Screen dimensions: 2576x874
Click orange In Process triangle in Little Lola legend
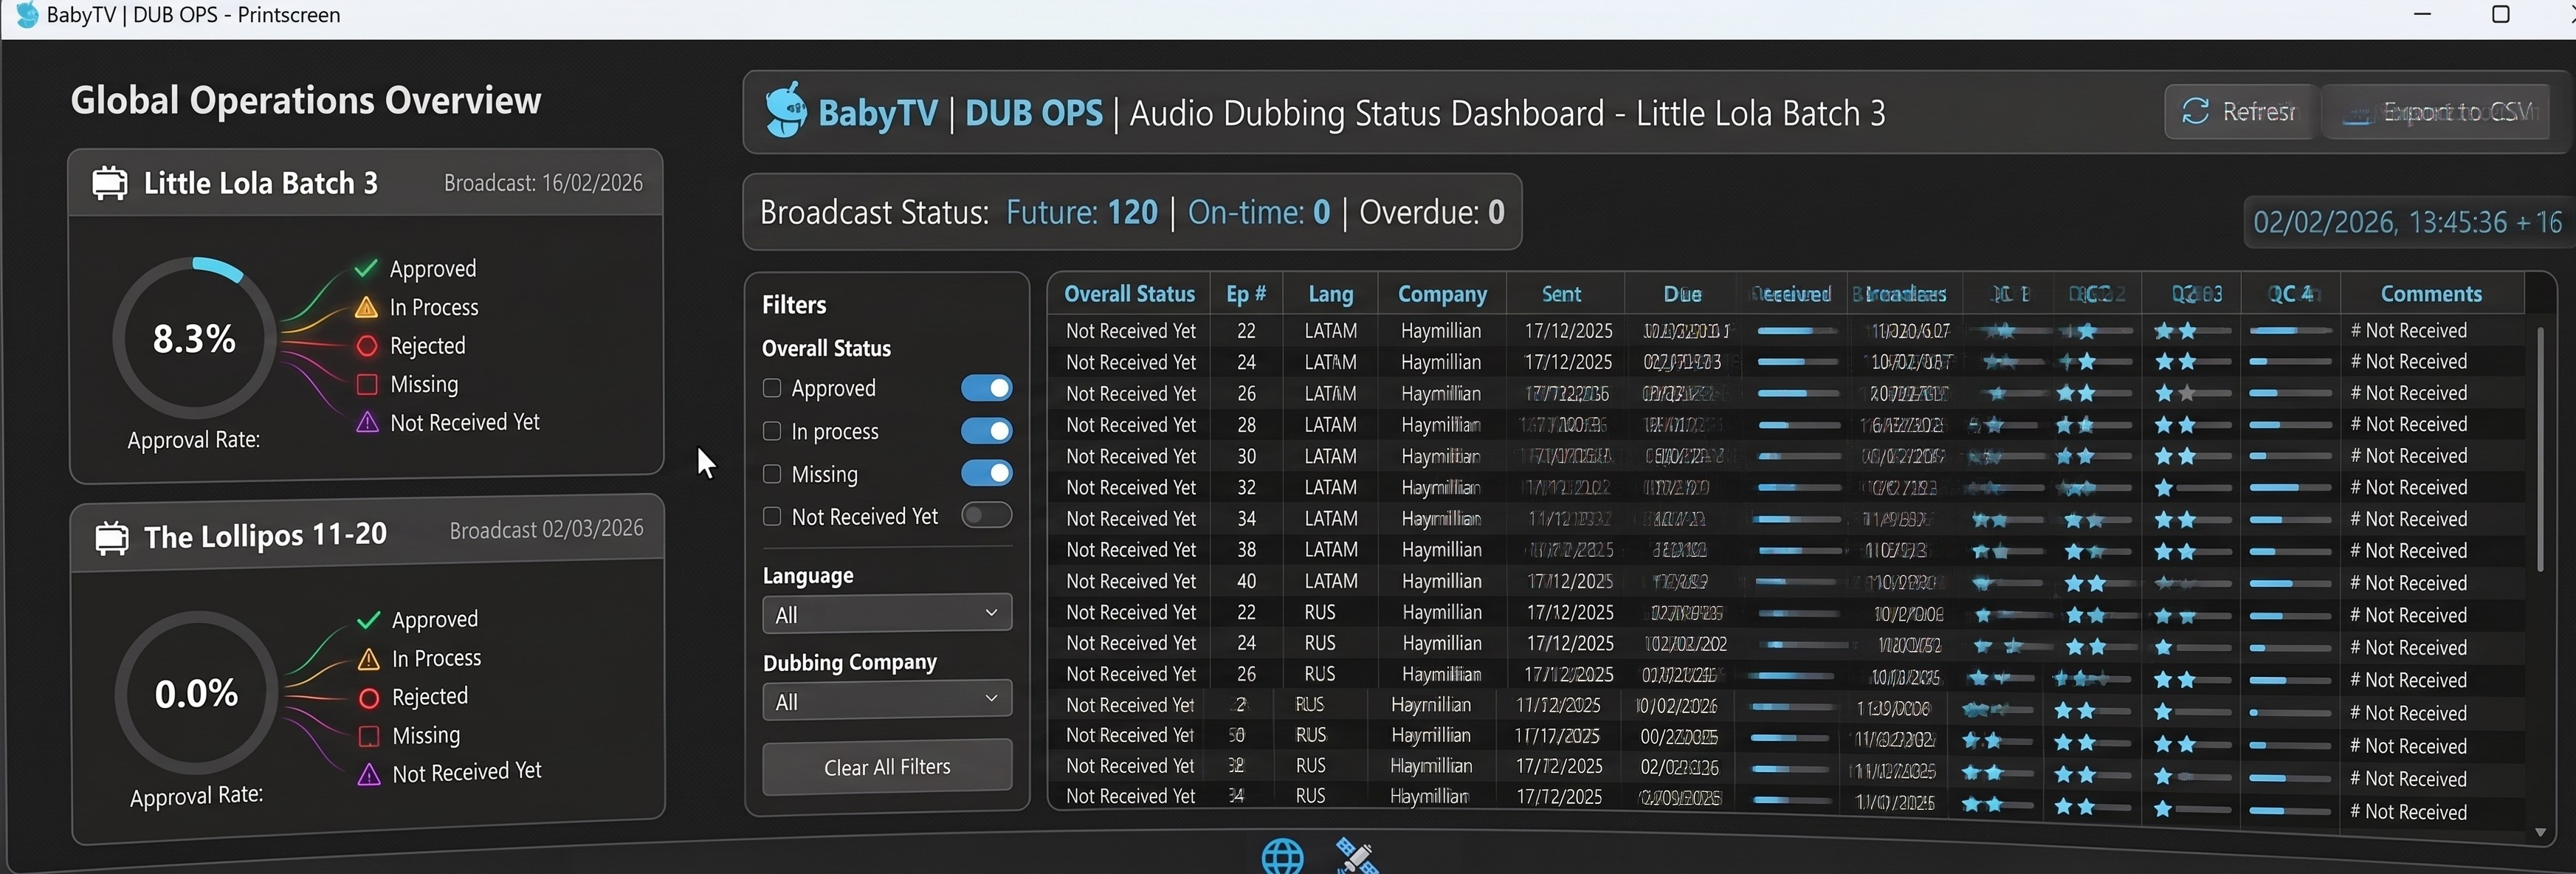(x=367, y=307)
